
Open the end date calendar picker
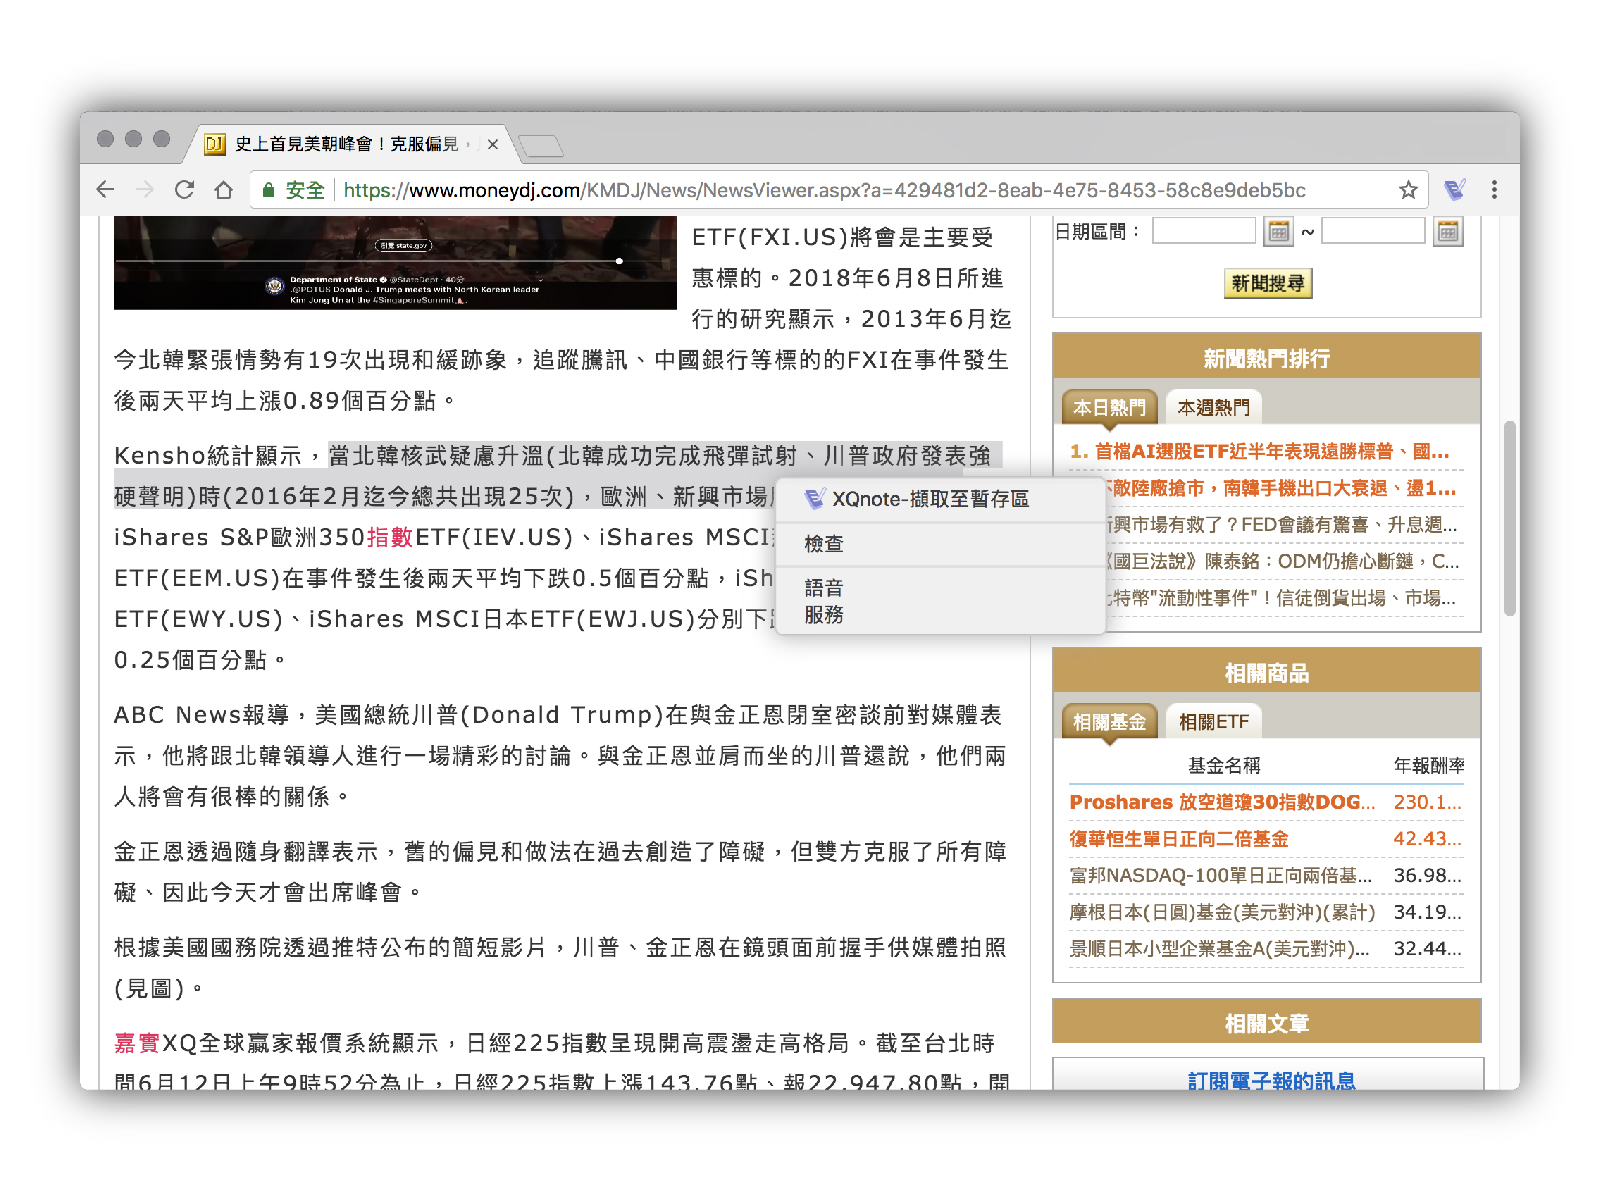pos(1448,232)
